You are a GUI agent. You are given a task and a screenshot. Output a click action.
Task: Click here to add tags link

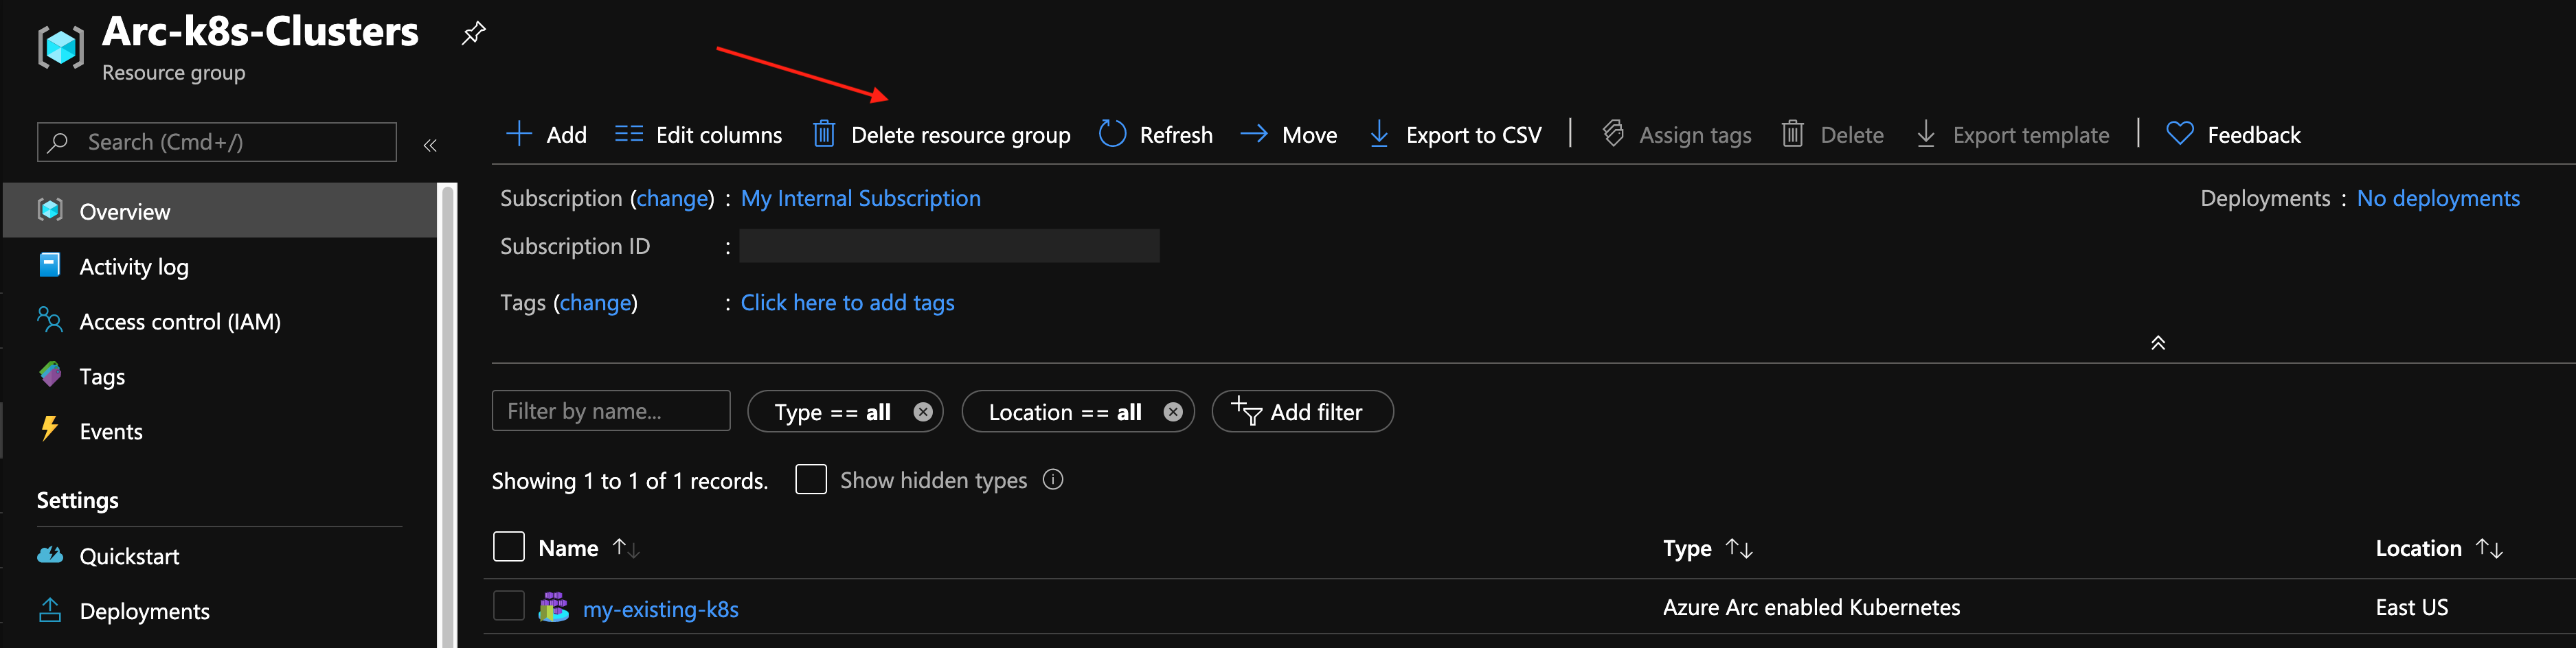point(848,302)
